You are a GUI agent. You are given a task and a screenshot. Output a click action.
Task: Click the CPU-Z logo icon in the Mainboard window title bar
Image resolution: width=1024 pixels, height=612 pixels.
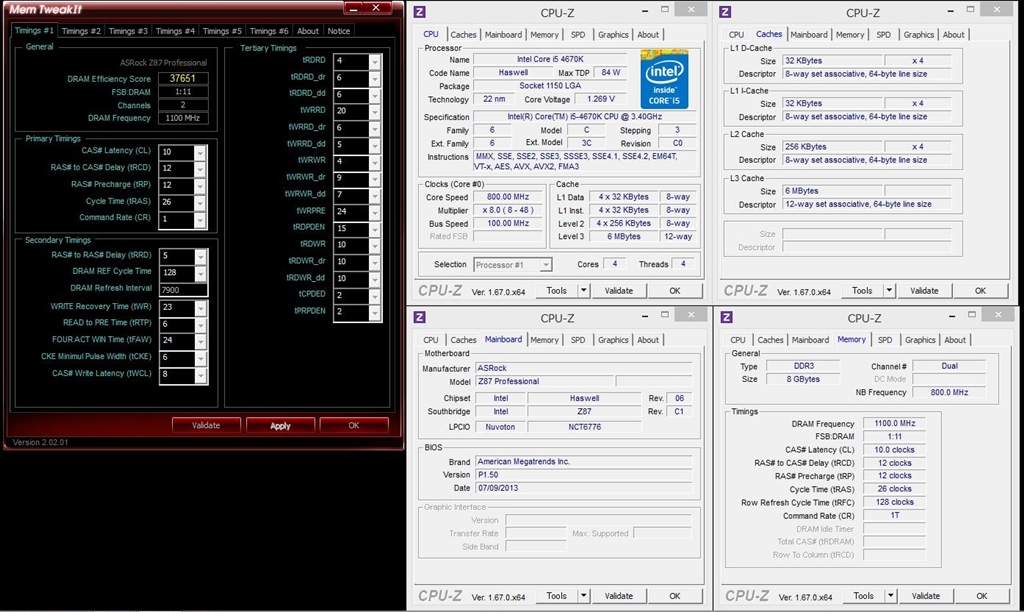(420, 317)
